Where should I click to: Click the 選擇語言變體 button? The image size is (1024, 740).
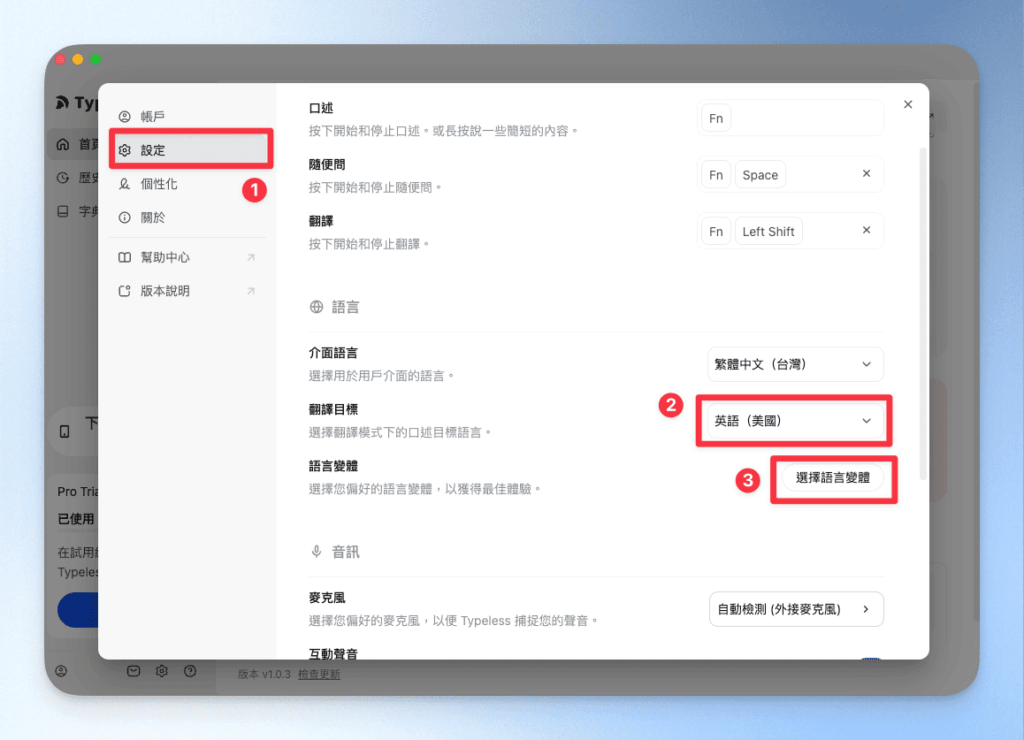834,480
